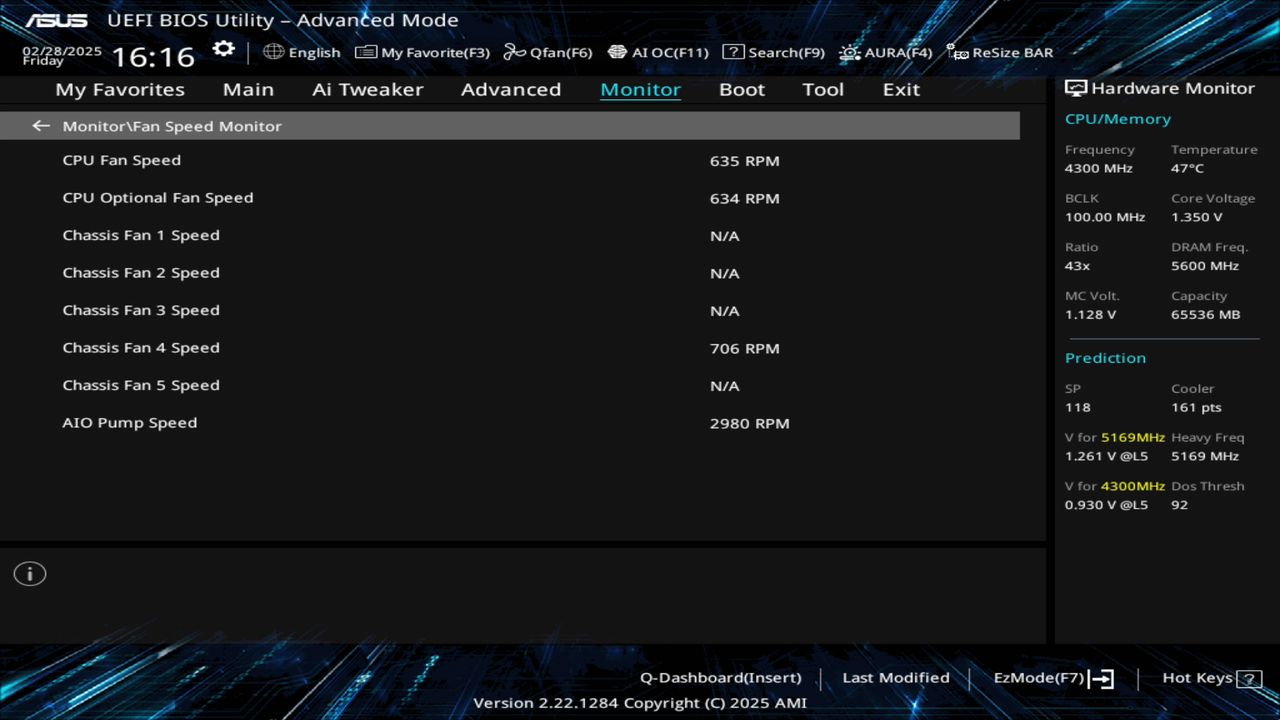Click Last Modified button

896,678
